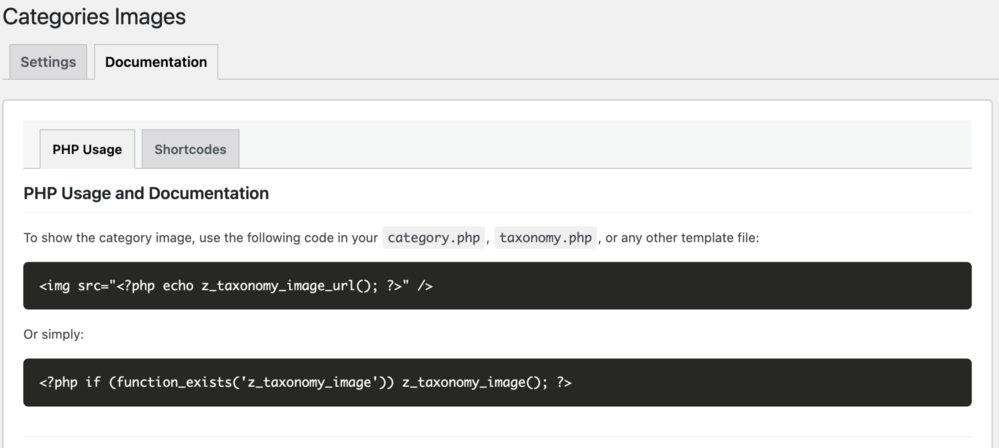Click the echo keyword in first snippet
The height and width of the screenshot is (448, 999).
(178, 286)
